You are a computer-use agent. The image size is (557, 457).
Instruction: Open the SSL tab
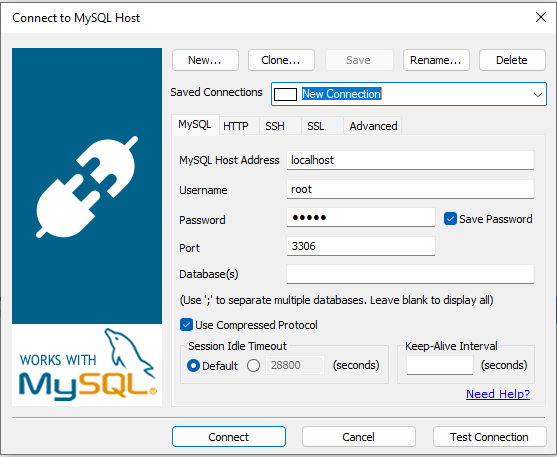tap(316, 126)
